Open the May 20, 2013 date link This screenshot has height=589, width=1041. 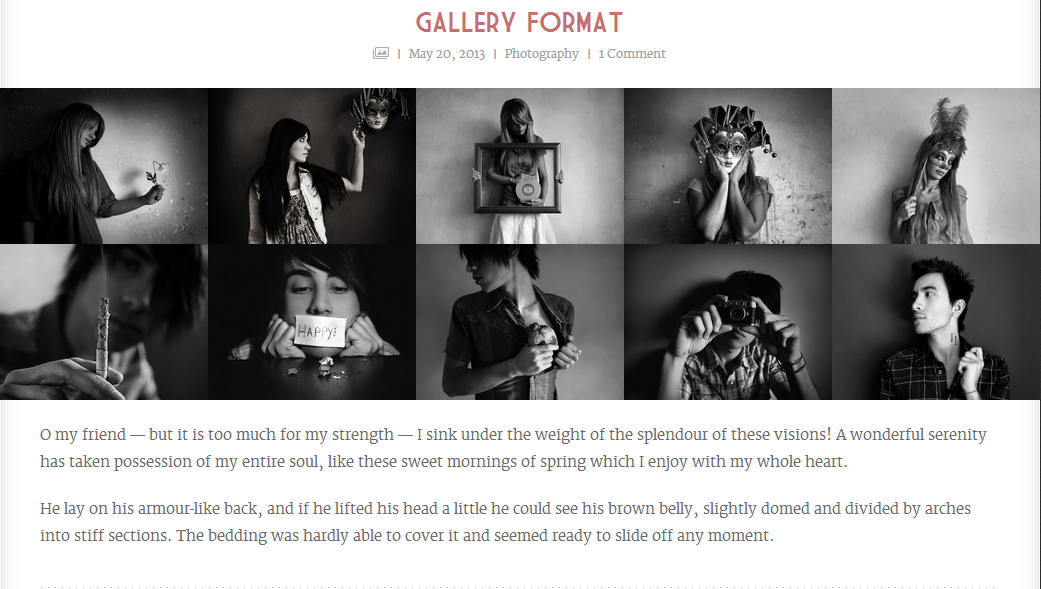point(446,54)
